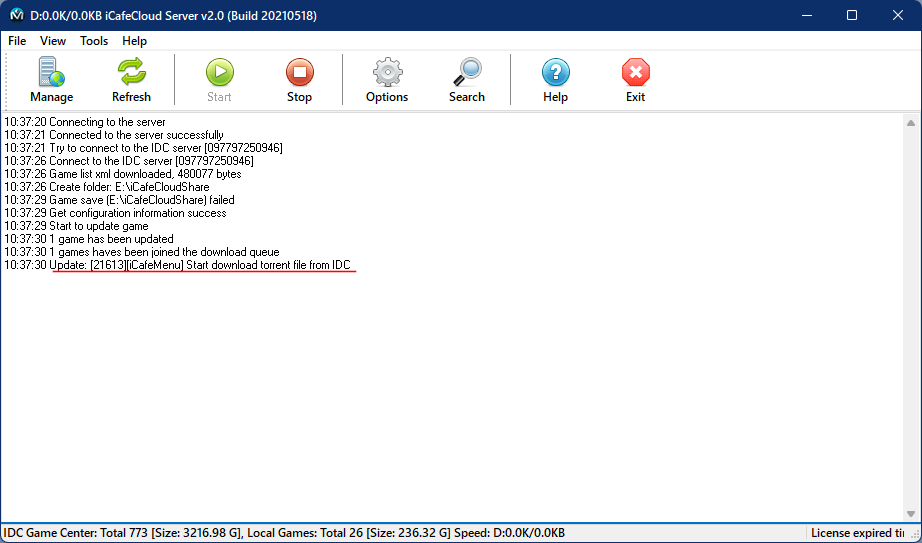Viewport: 922px width, 543px height.
Task: Select the underlined iCafeMenu update log line
Action: pyautogui.click(x=202, y=265)
